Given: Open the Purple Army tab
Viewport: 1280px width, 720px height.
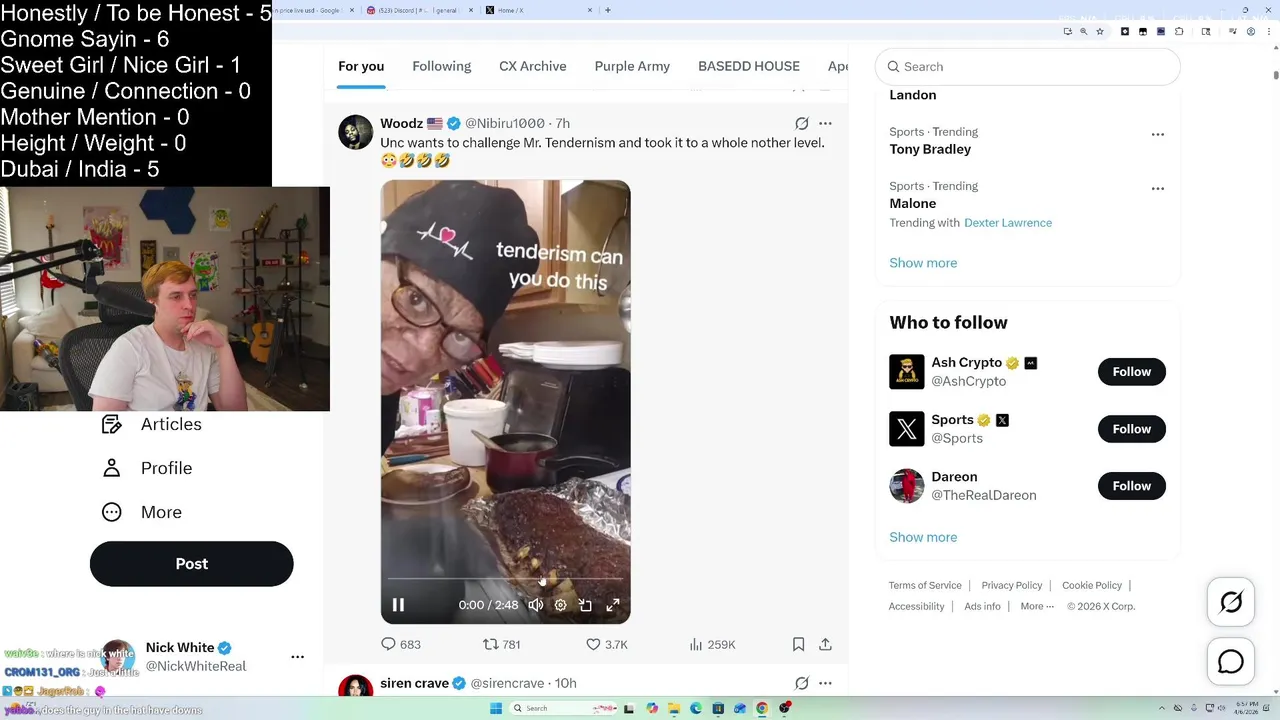Looking at the screenshot, I should coord(632,66).
